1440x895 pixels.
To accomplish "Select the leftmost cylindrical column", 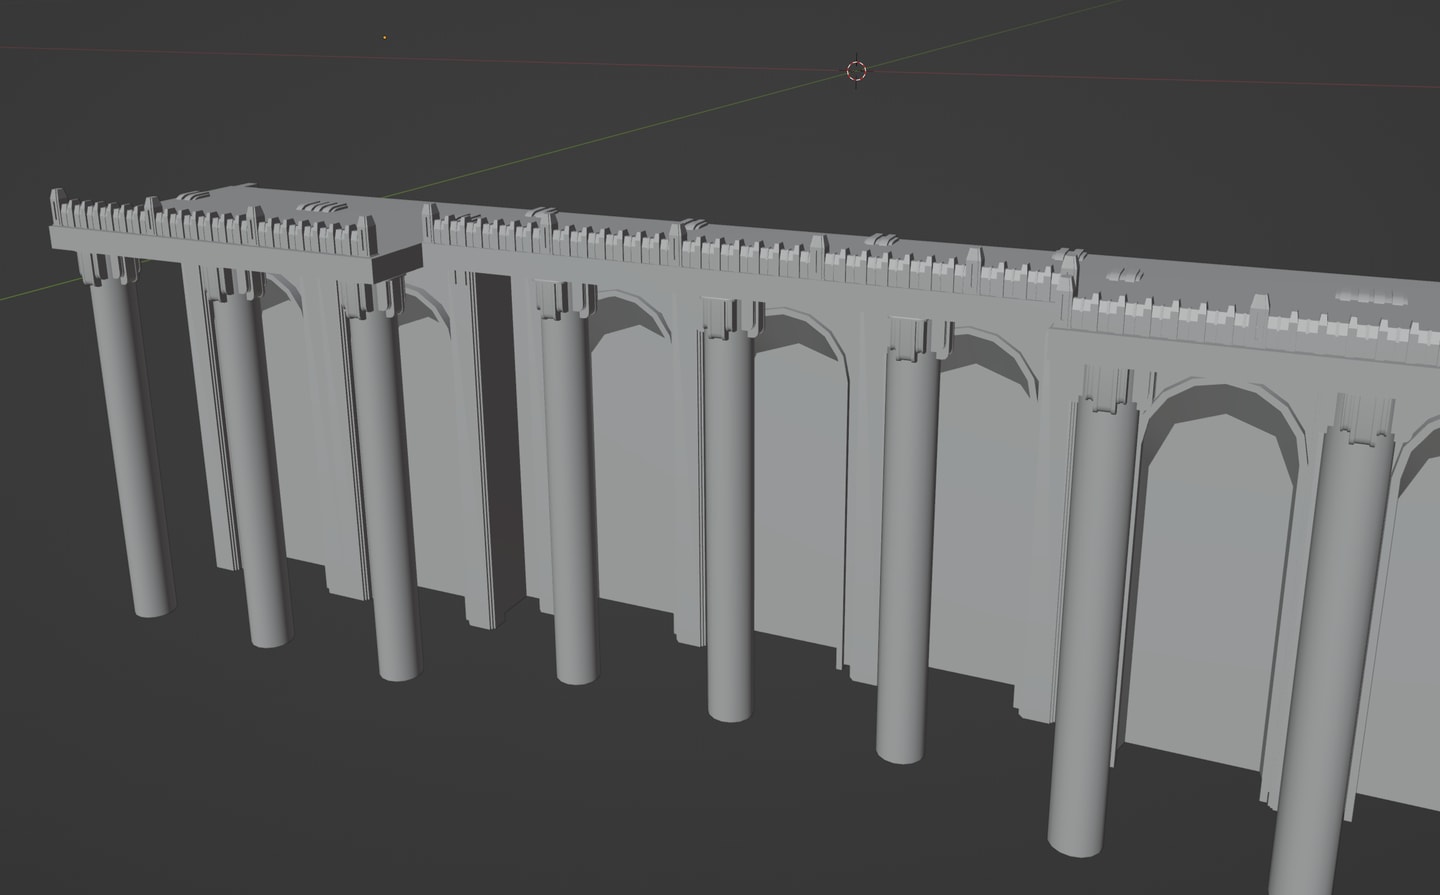I will 129,450.
